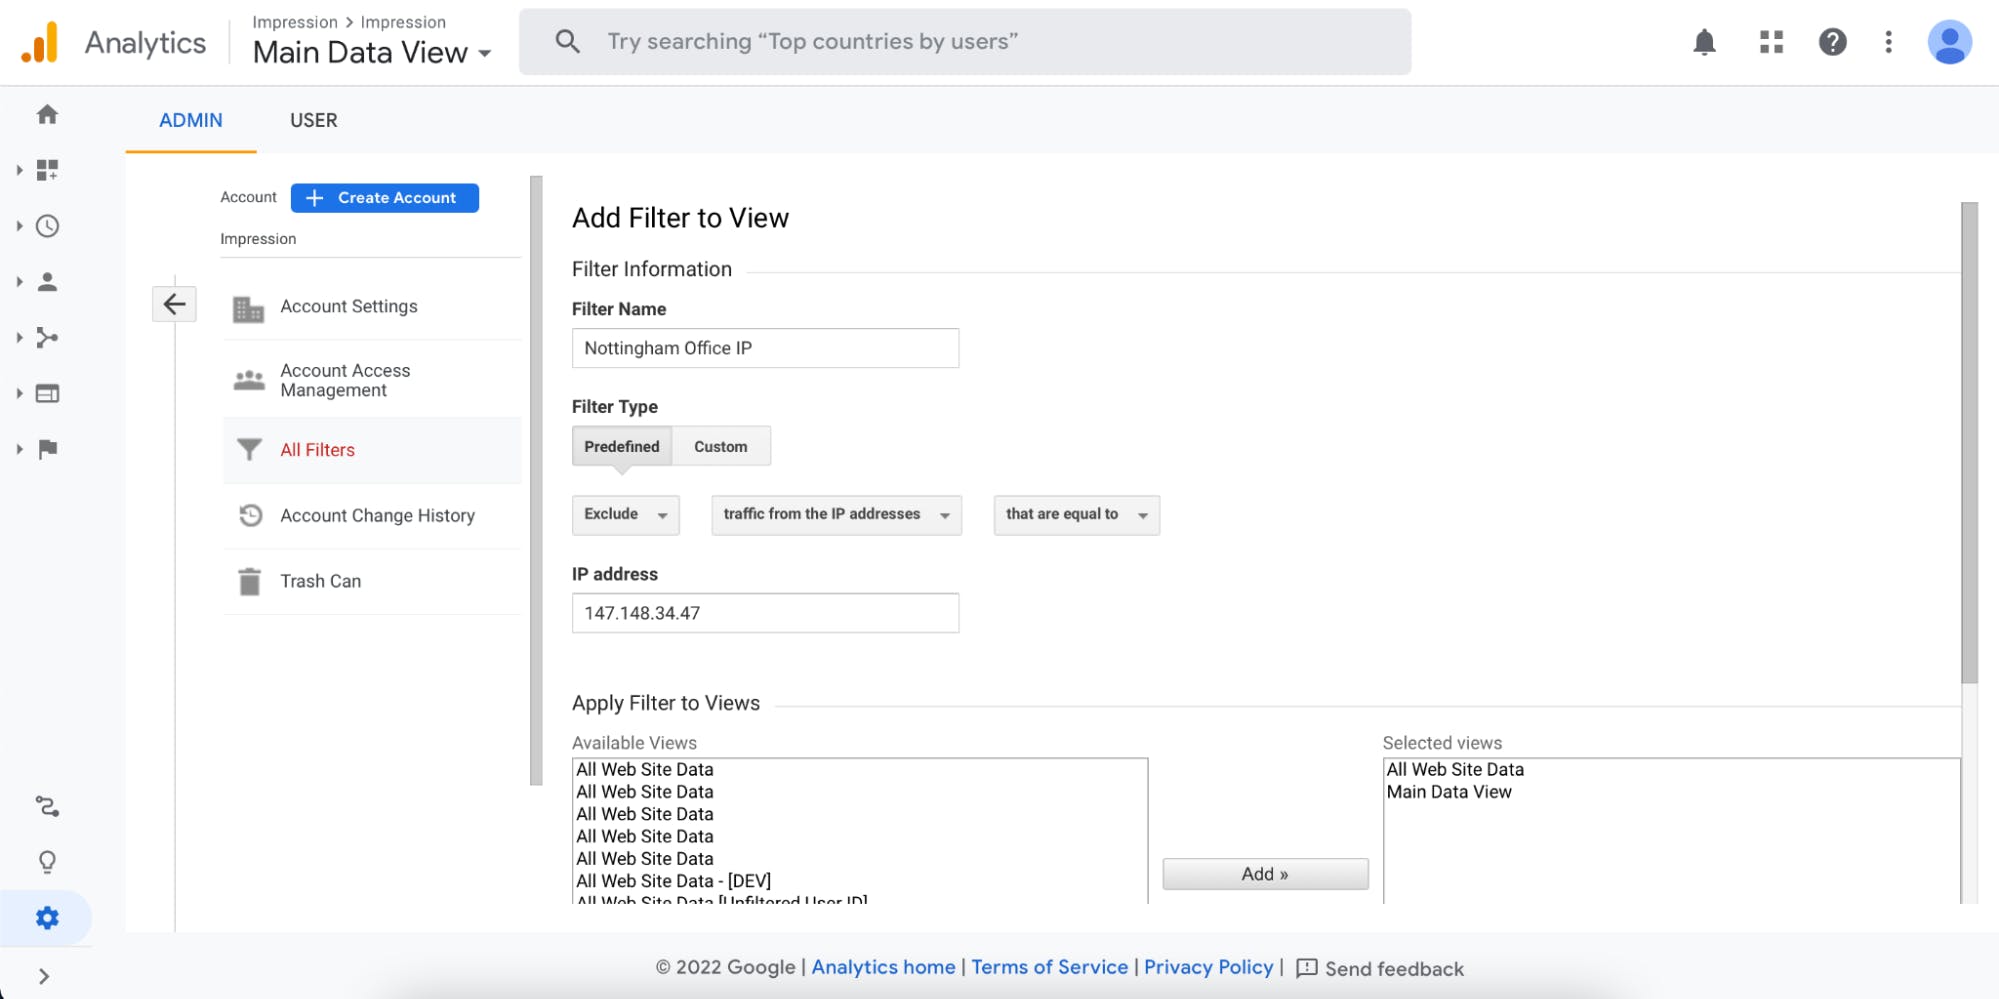Screen dimensions: 1999x999
Task: Expand the left navigation chevron
Action: (x=44, y=976)
